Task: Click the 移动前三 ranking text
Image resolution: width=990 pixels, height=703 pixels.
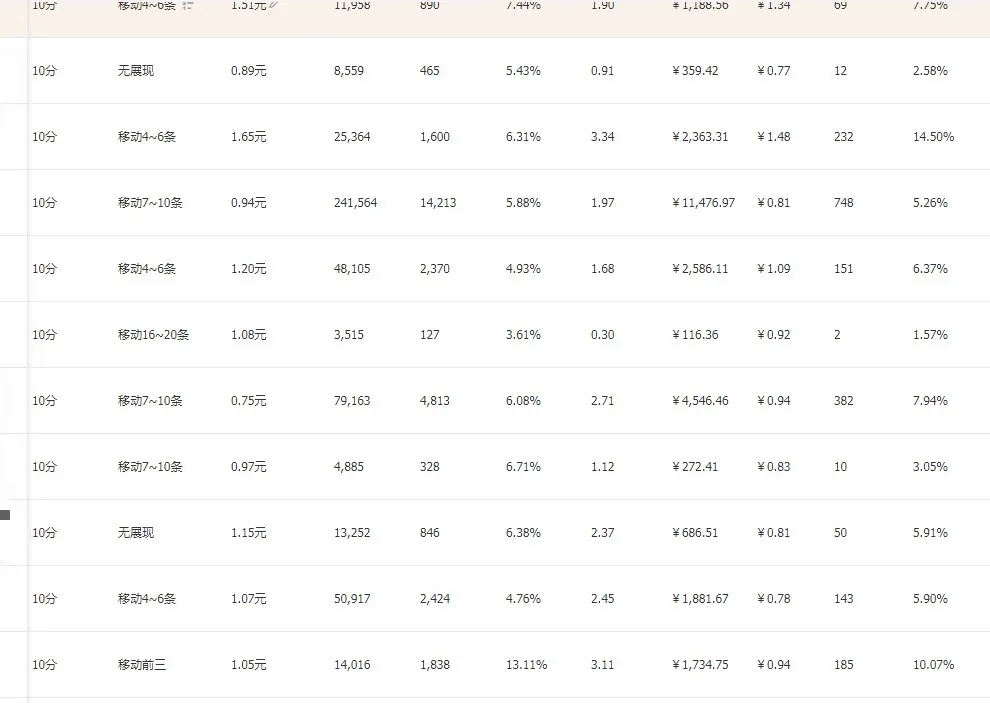Action: [141, 665]
